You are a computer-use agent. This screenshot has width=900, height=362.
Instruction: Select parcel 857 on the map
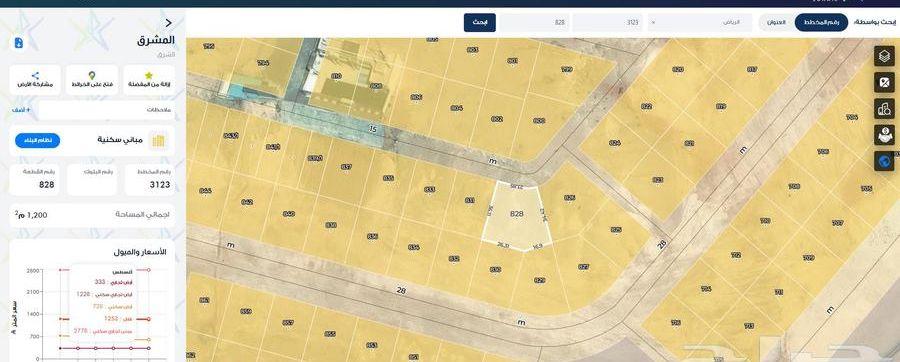[x=288, y=322]
